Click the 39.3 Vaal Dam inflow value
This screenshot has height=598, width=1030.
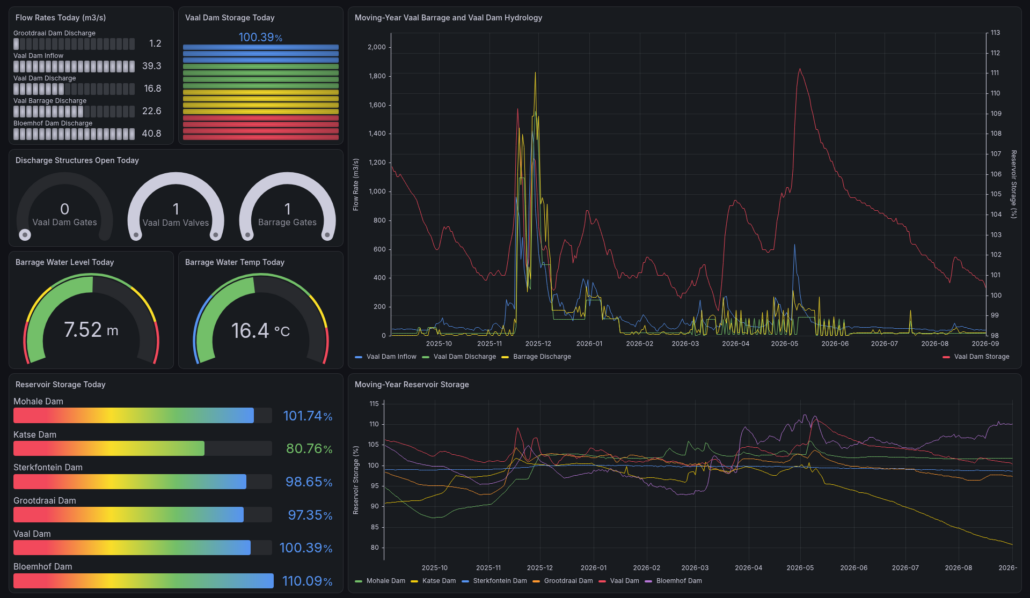coord(152,66)
